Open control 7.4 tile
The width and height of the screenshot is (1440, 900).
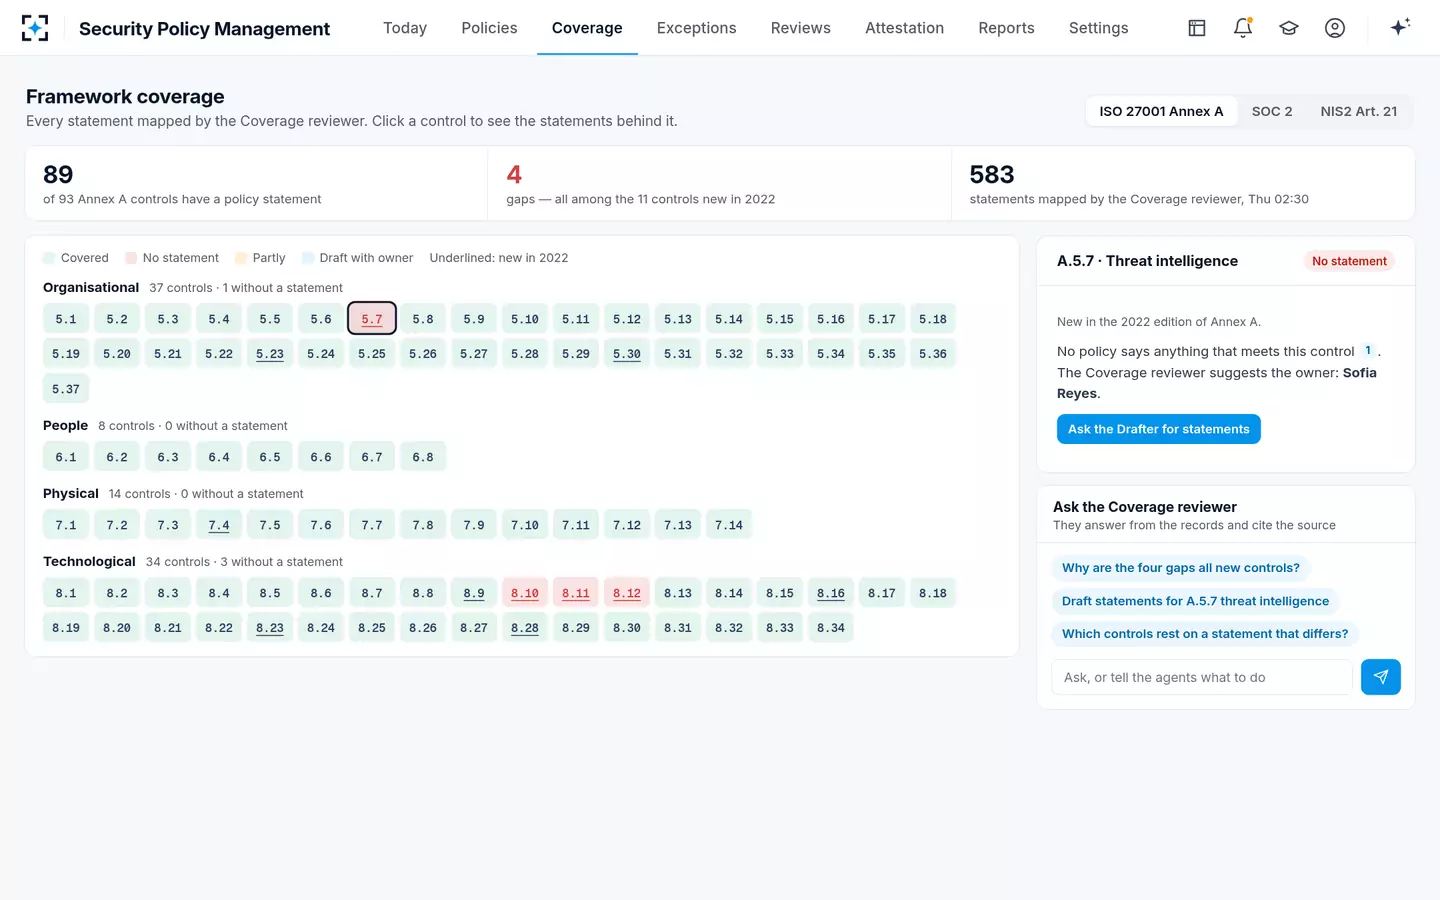pyautogui.click(x=219, y=525)
